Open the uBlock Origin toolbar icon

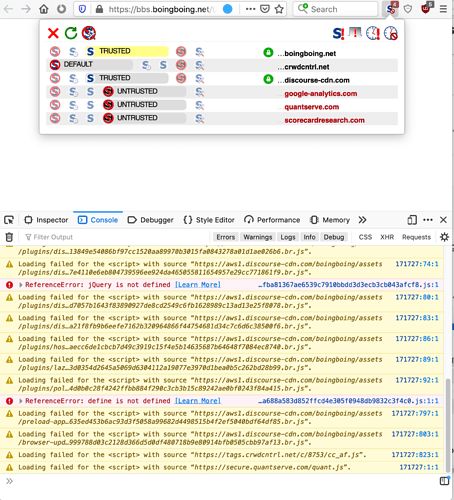click(426, 8)
